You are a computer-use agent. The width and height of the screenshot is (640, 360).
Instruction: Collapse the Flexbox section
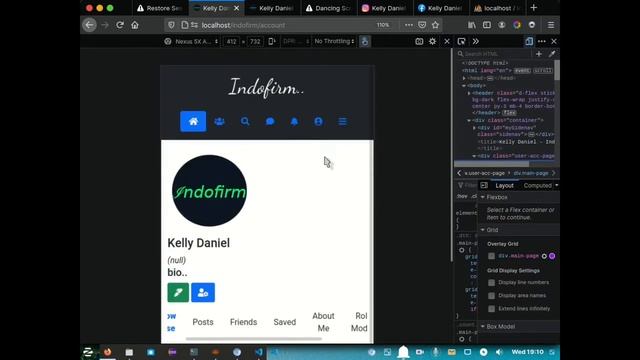click(483, 197)
